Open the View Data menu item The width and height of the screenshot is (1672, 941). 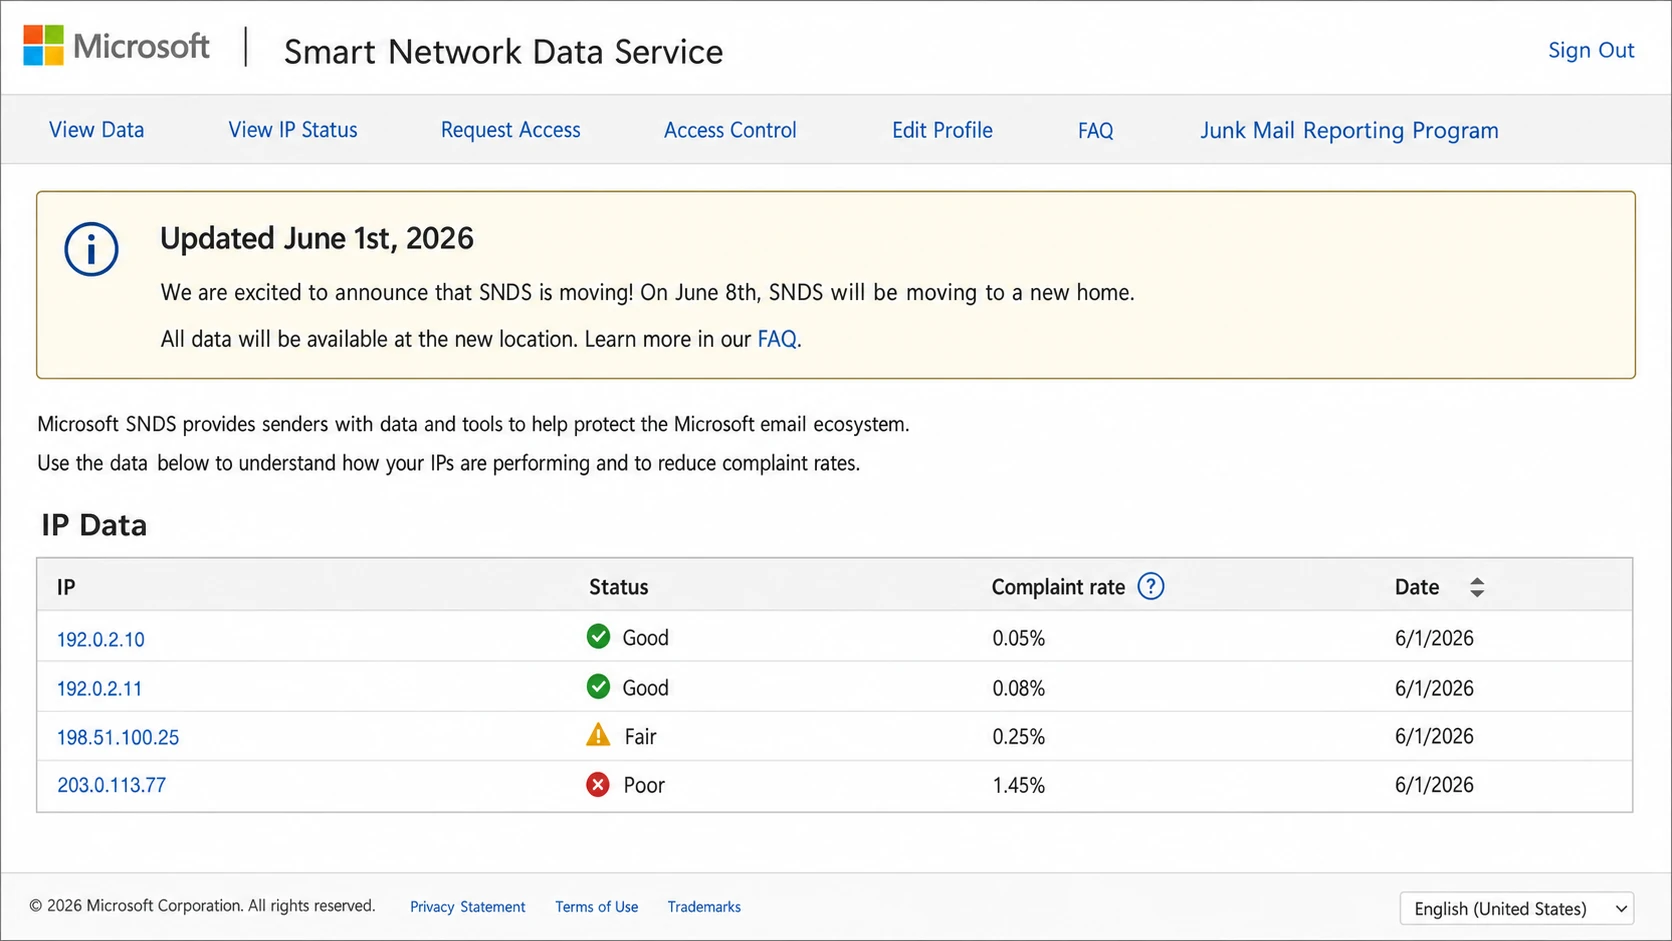pyautogui.click(x=96, y=130)
